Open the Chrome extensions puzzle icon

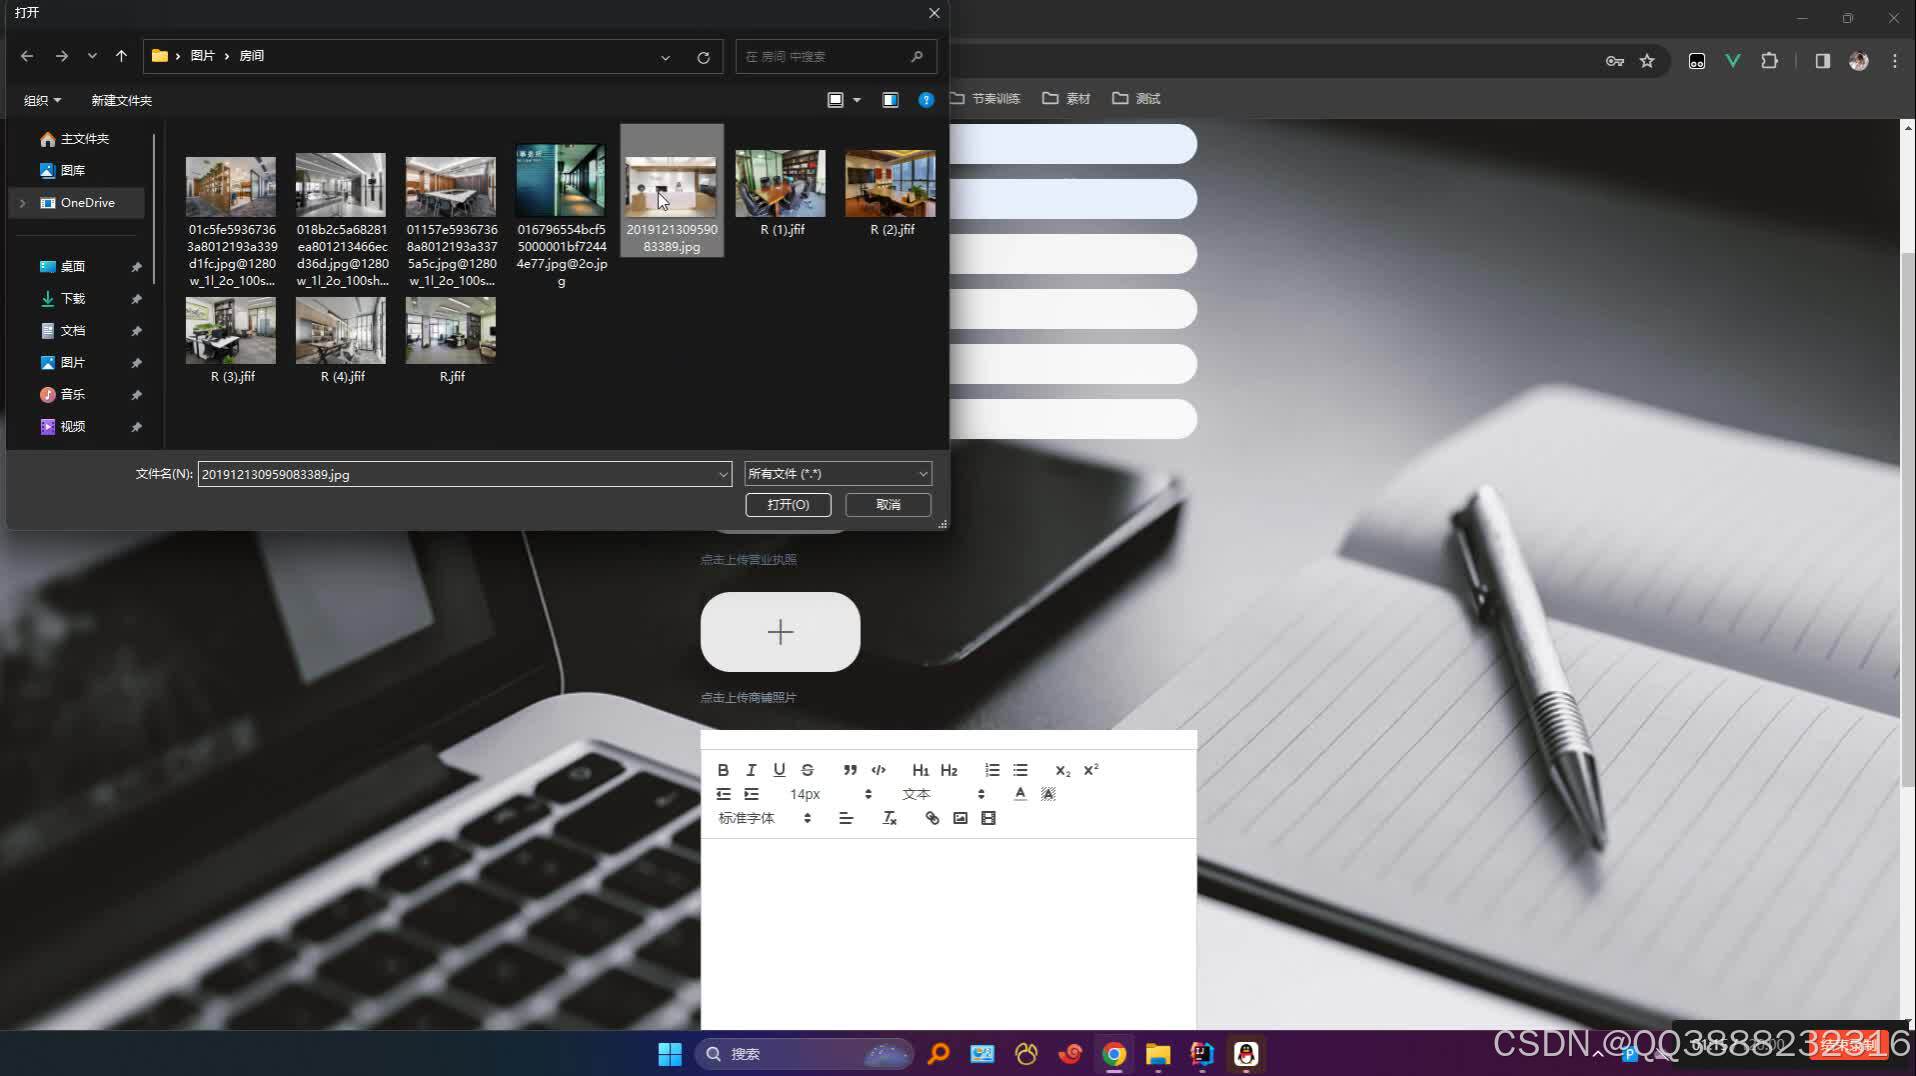point(1769,61)
